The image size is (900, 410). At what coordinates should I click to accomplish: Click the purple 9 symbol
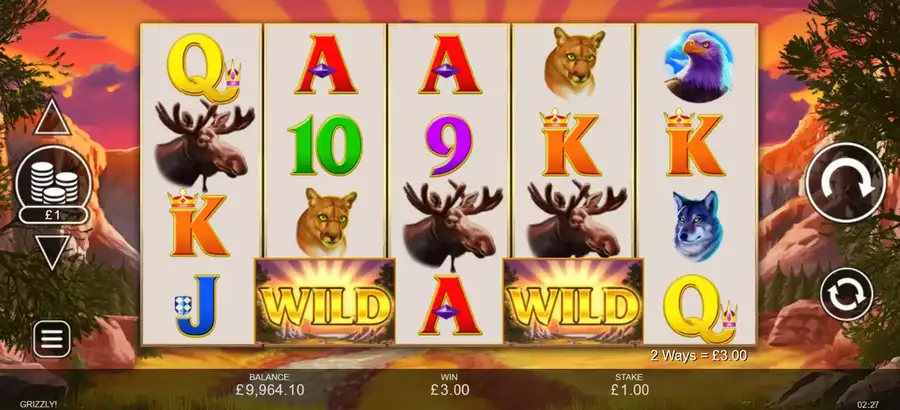[449, 145]
